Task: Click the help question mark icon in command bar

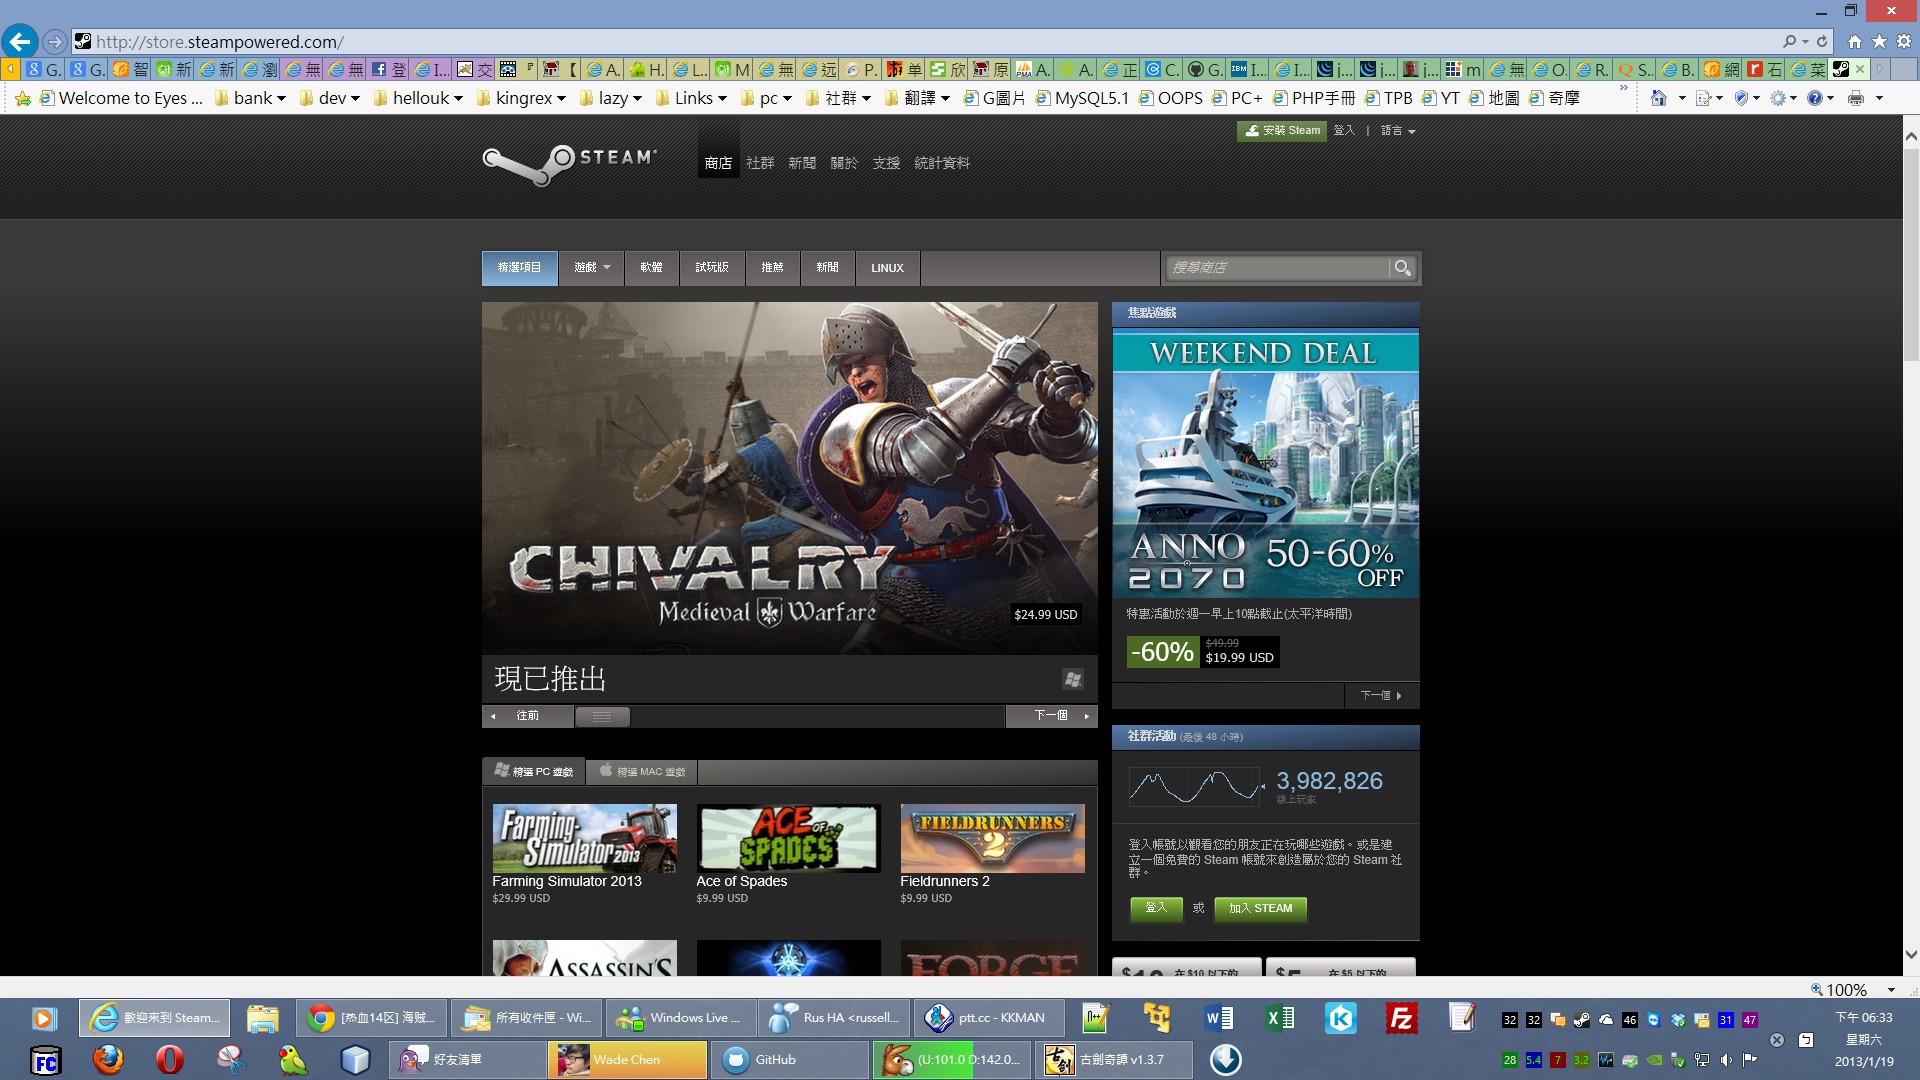Action: pos(1814,98)
